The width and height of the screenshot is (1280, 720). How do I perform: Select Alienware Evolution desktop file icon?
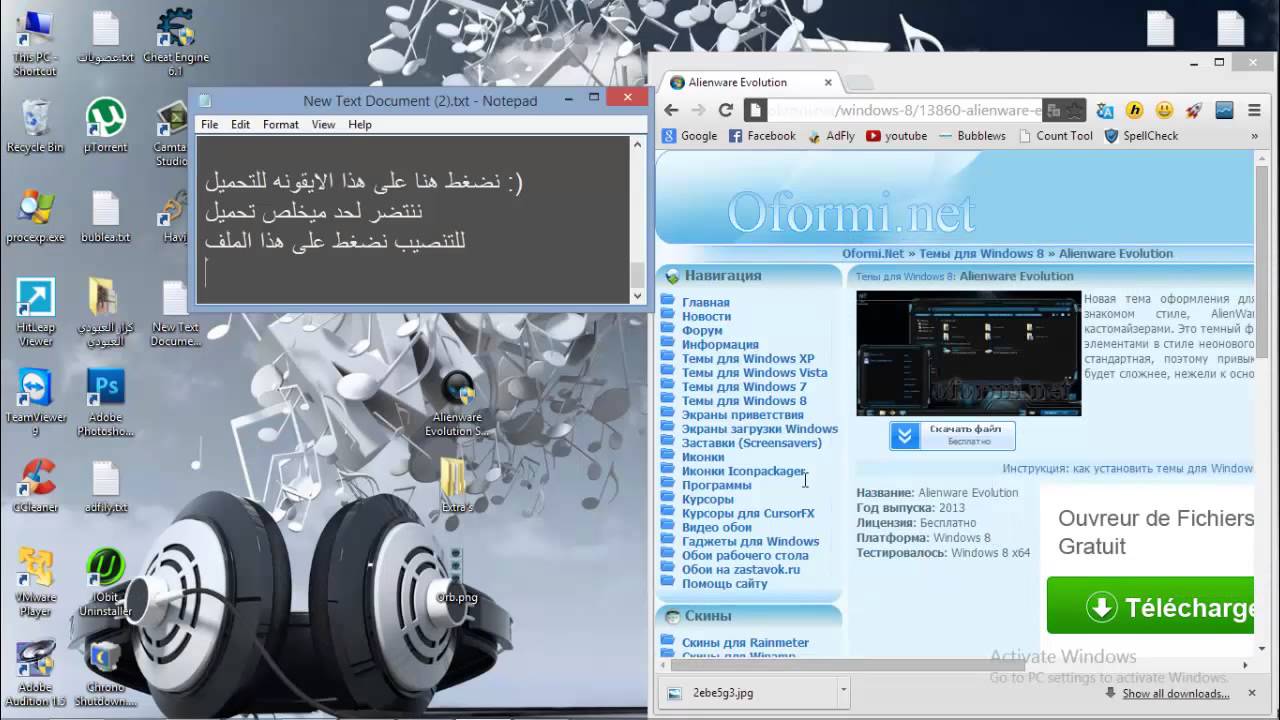pos(458,404)
